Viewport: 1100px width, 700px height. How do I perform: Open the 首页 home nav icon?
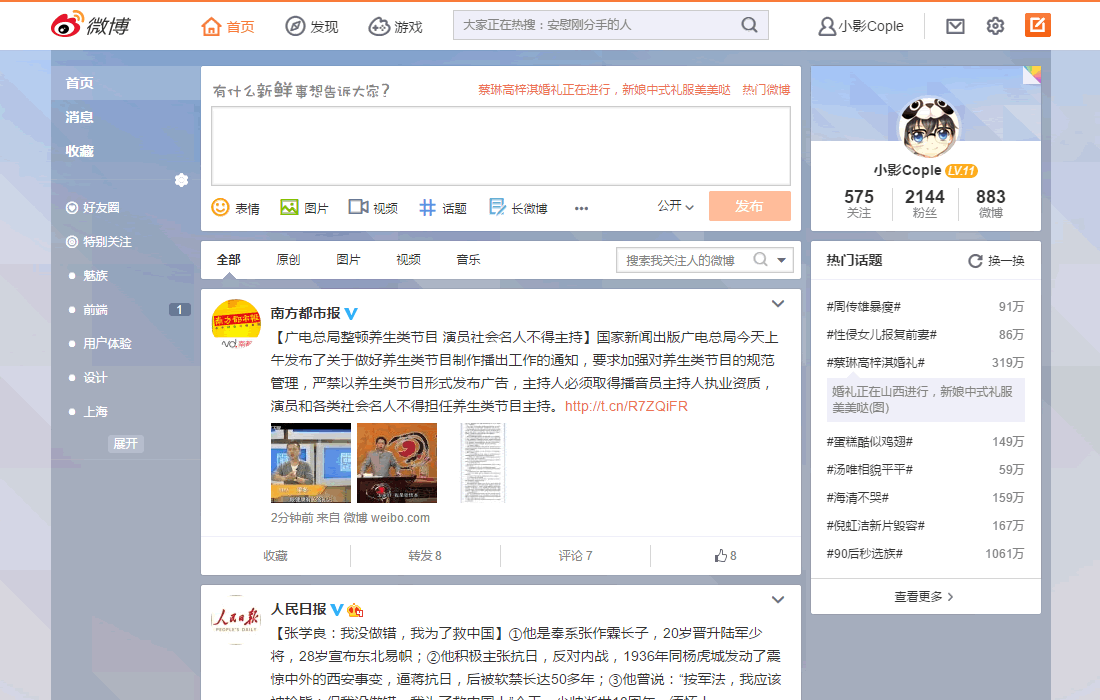click(x=211, y=27)
